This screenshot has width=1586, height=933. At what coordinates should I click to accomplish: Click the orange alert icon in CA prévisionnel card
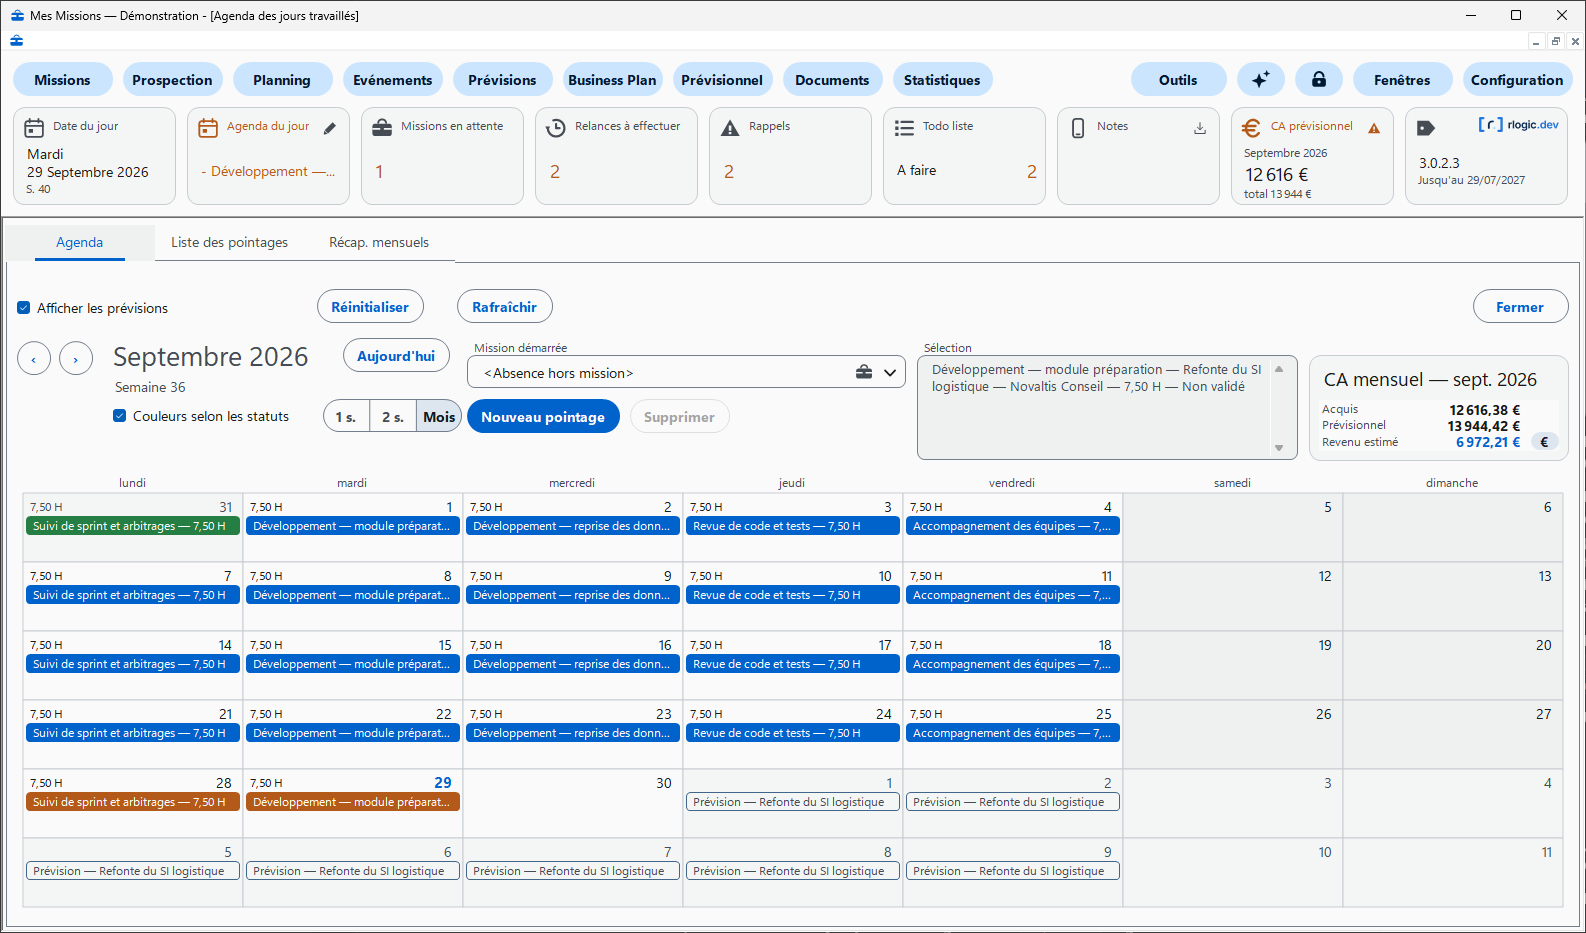pos(1374,128)
